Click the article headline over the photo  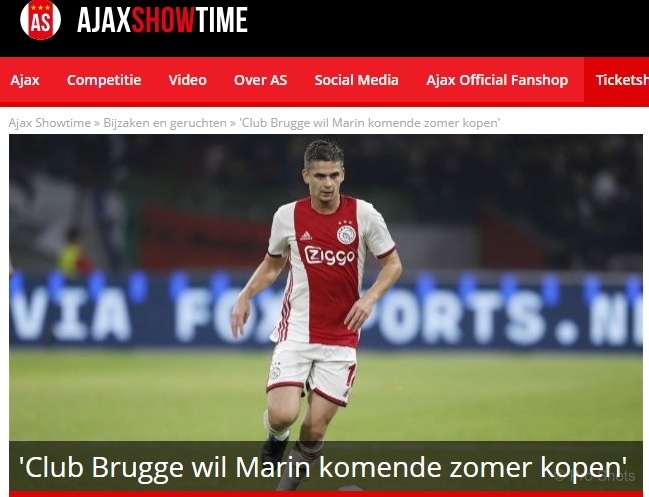323,467
